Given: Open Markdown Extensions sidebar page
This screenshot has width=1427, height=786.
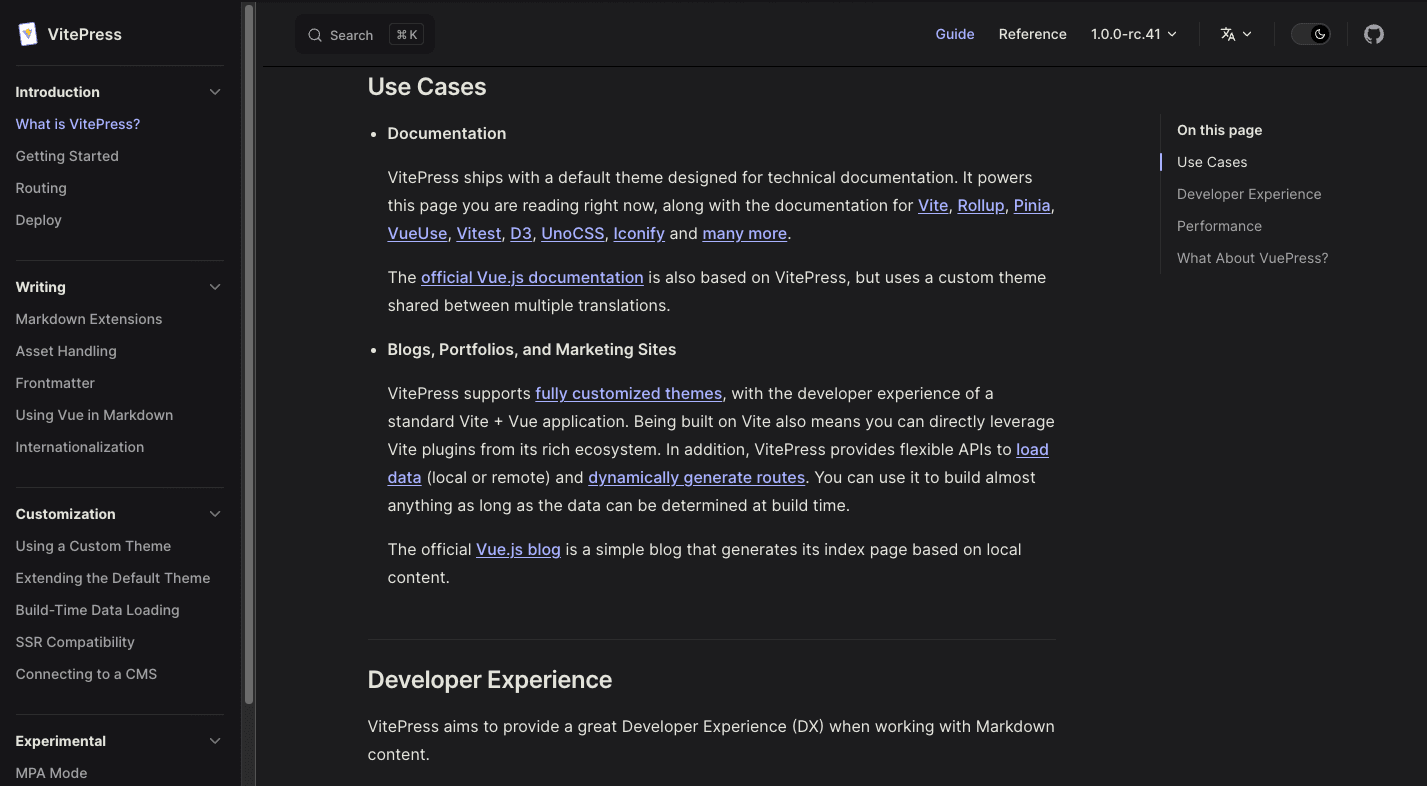Looking at the screenshot, I should [x=89, y=319].
